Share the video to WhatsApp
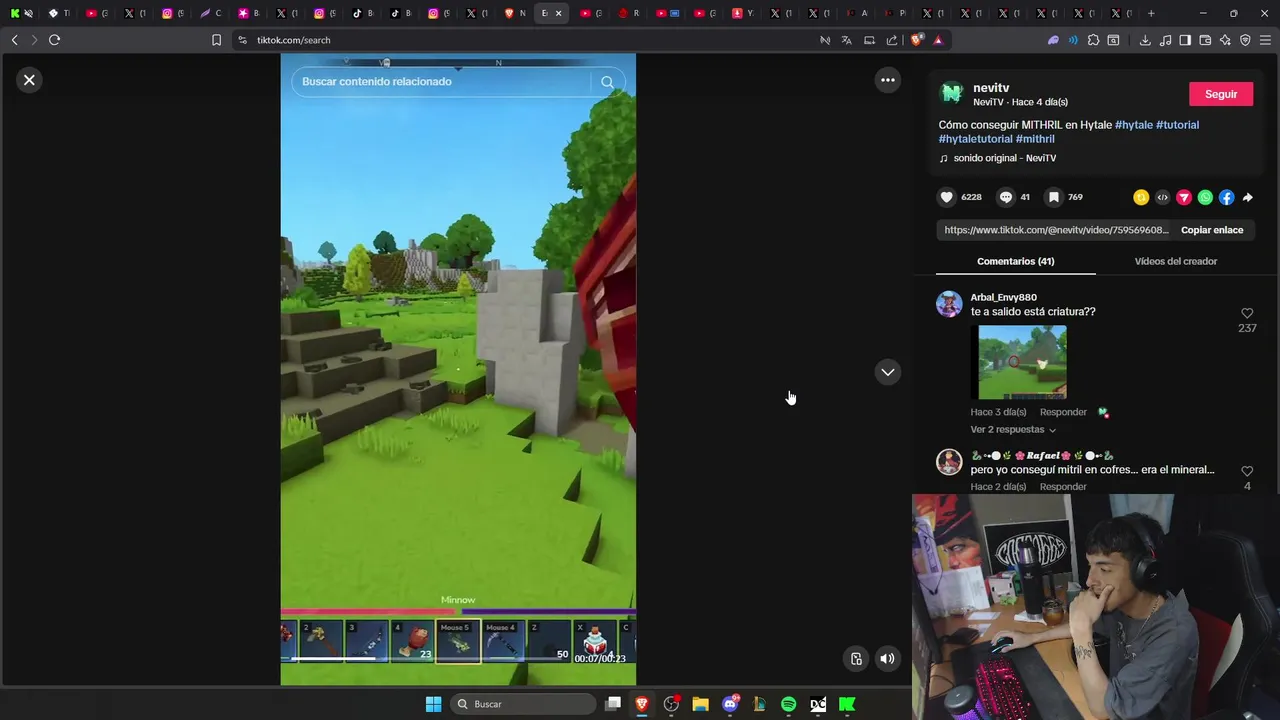 [x=1205, y=197]
